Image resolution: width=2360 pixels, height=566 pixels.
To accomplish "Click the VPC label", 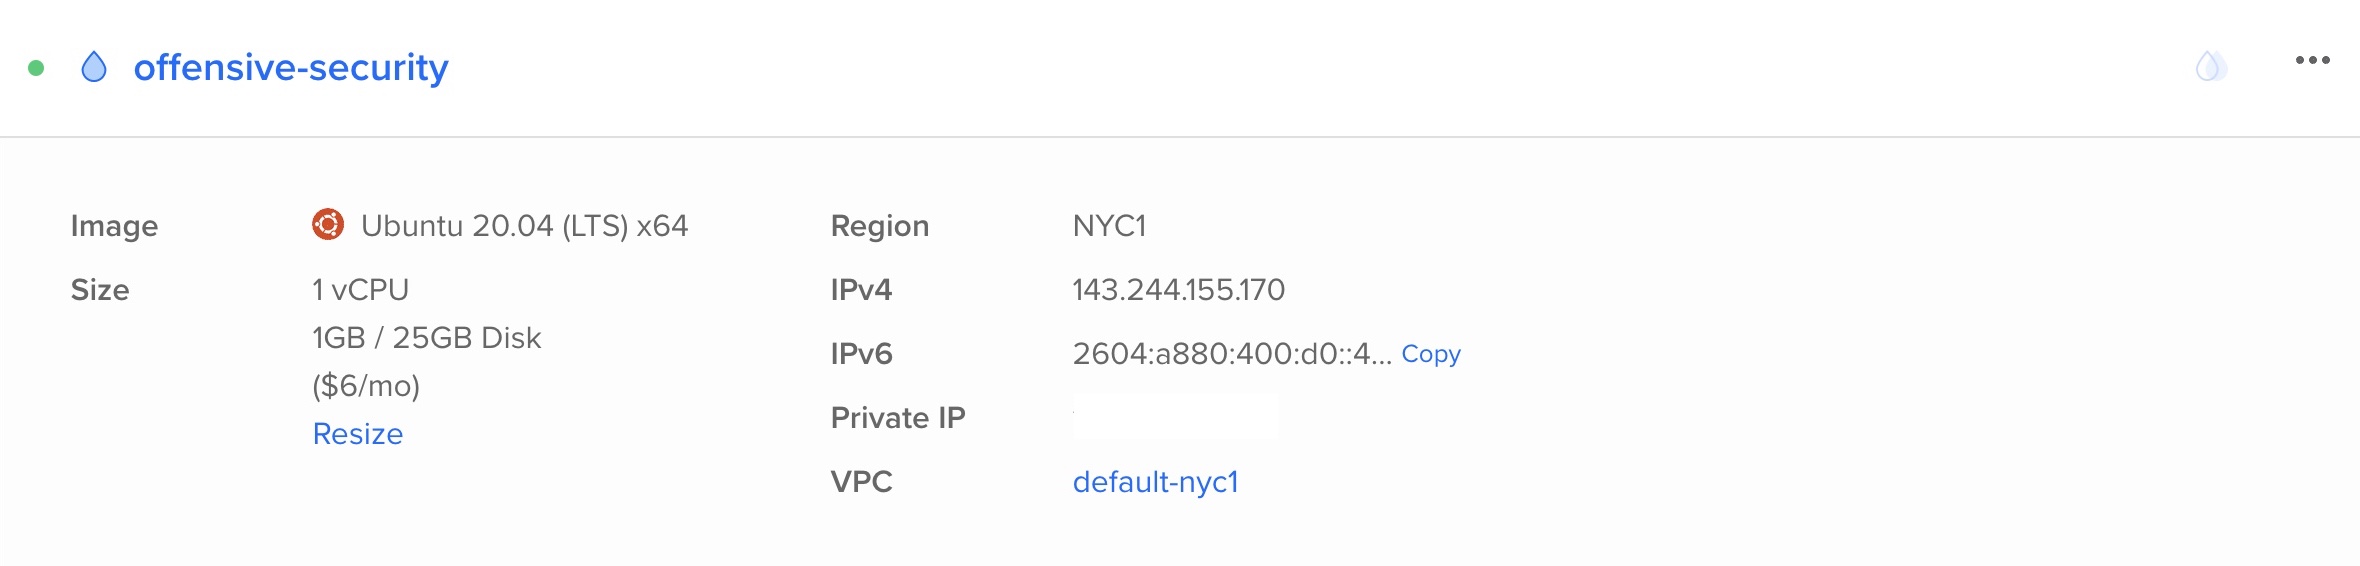I will 862,482.
